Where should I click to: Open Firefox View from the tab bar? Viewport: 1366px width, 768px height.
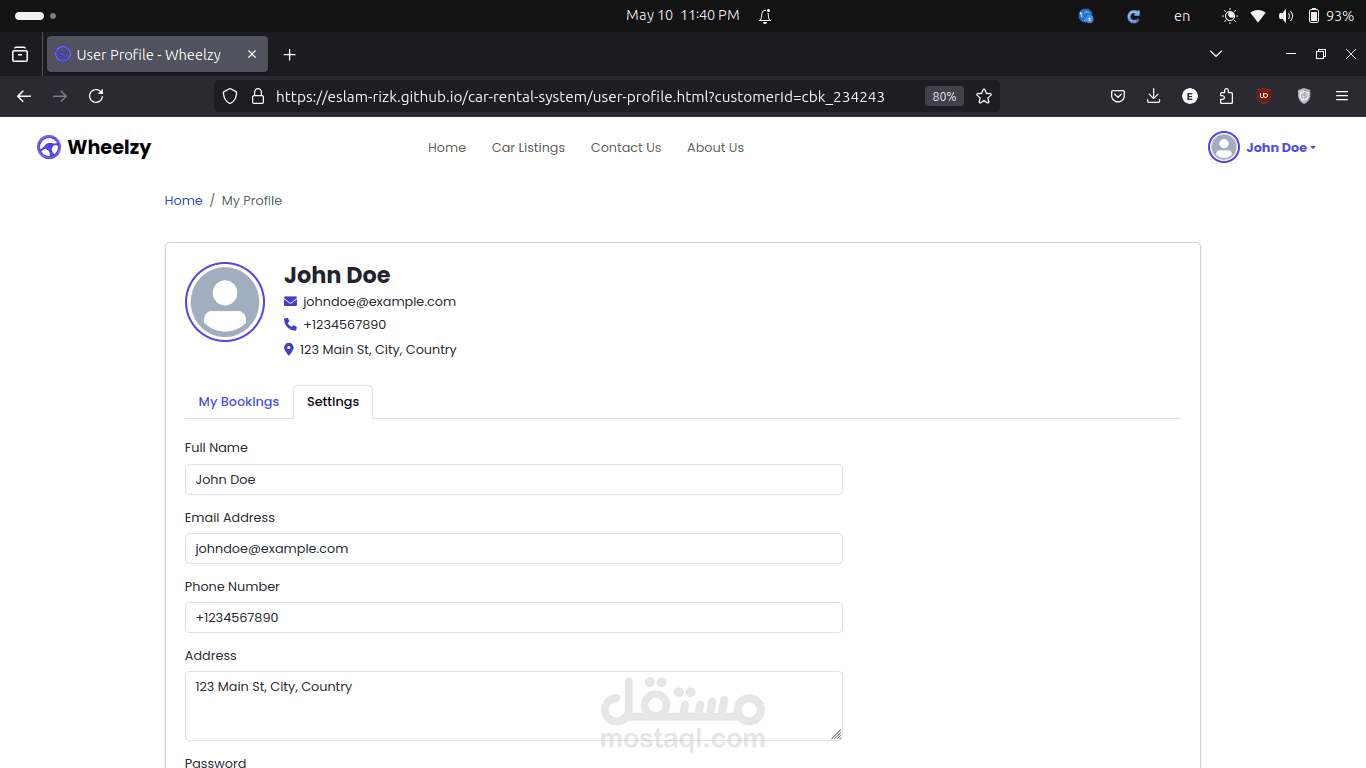tap(20, 54)
